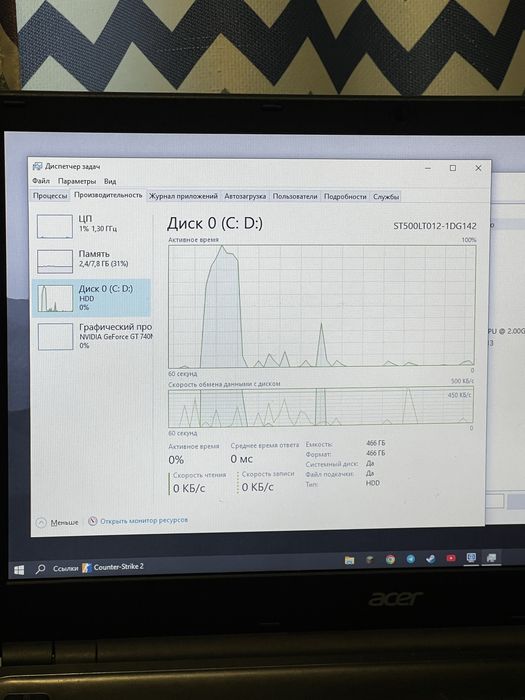Click the Емкость 466 ГБ value
Screen dimensions: 525x700
click(x=375, y=443)
